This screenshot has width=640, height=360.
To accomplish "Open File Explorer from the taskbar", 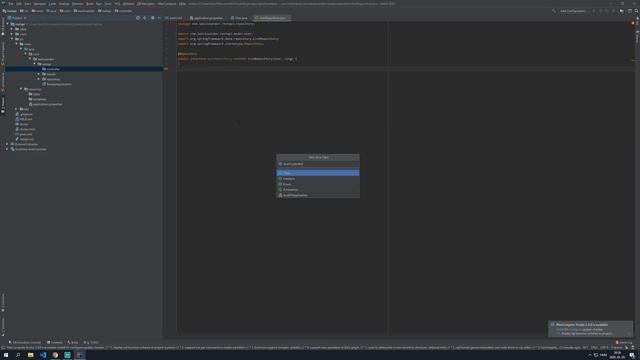I will click(x=31, y=355).
